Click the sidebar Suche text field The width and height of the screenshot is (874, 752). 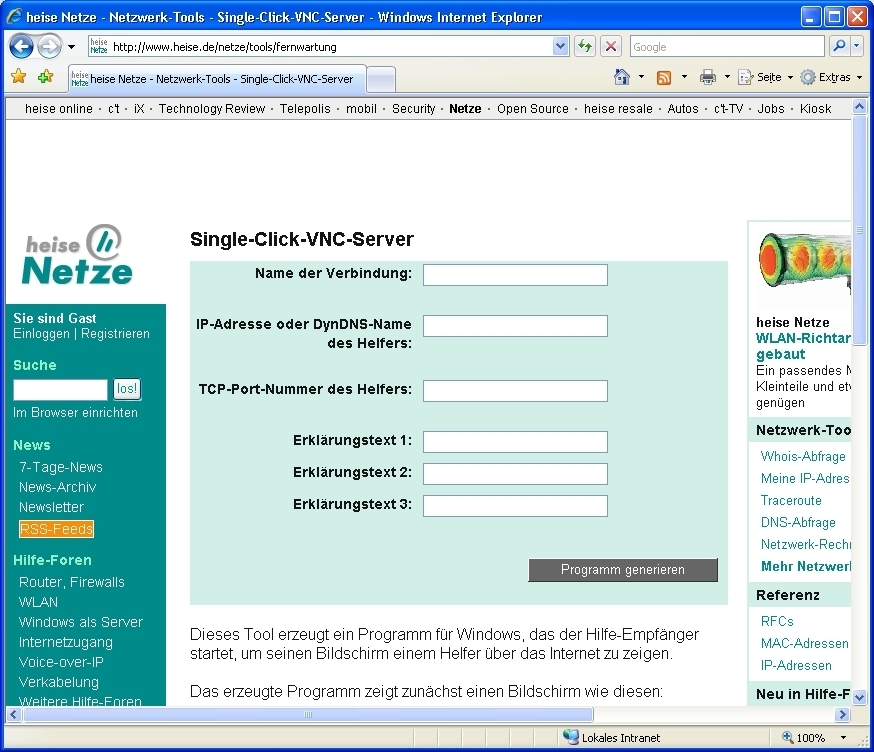click(x=60, y=389)
